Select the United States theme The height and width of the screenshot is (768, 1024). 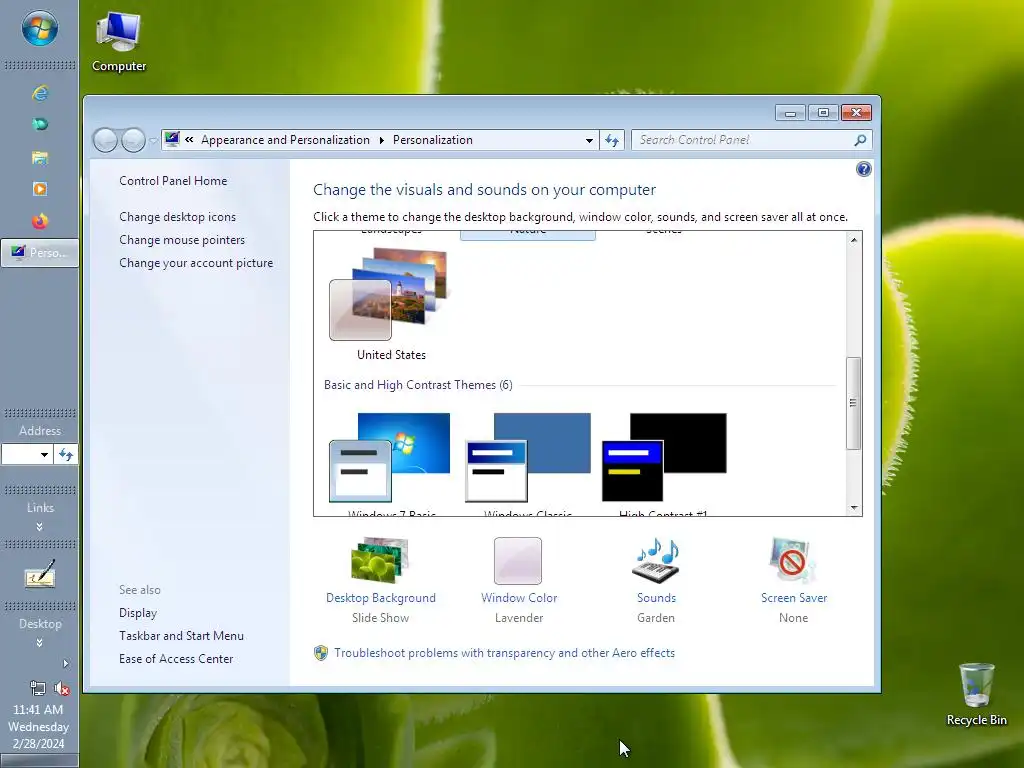[x=391, y=305]
